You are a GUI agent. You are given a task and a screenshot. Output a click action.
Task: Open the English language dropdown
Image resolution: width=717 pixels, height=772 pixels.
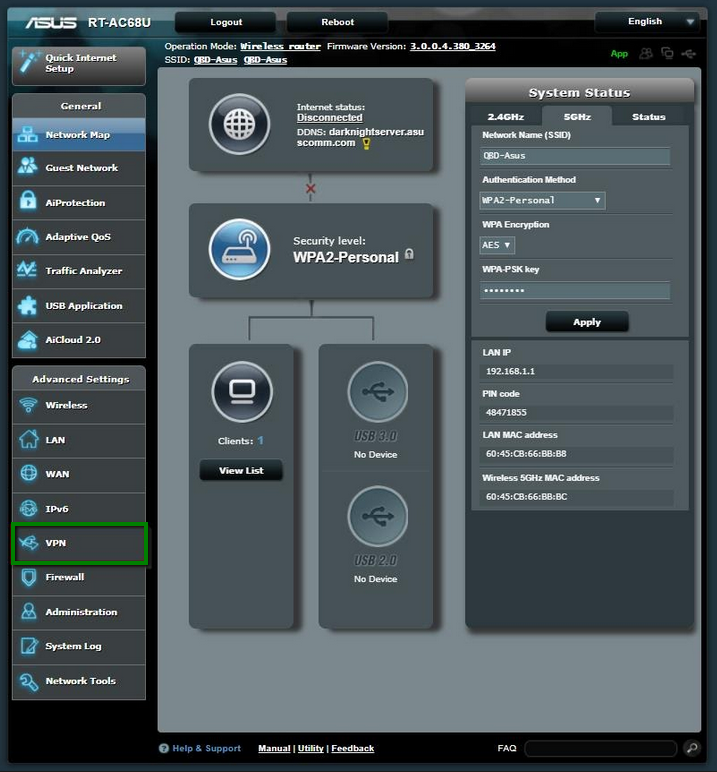[647, 22]
